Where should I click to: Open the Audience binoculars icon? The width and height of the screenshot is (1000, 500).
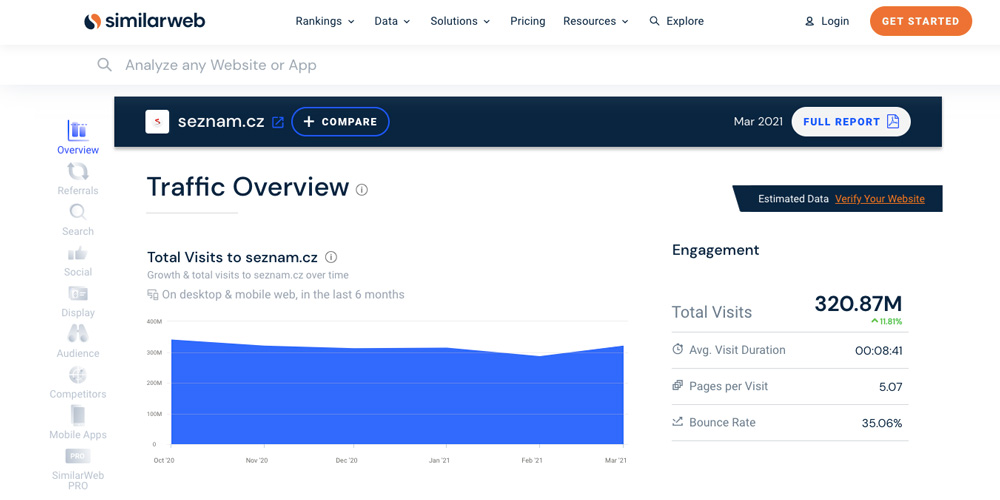pos(78,334)
